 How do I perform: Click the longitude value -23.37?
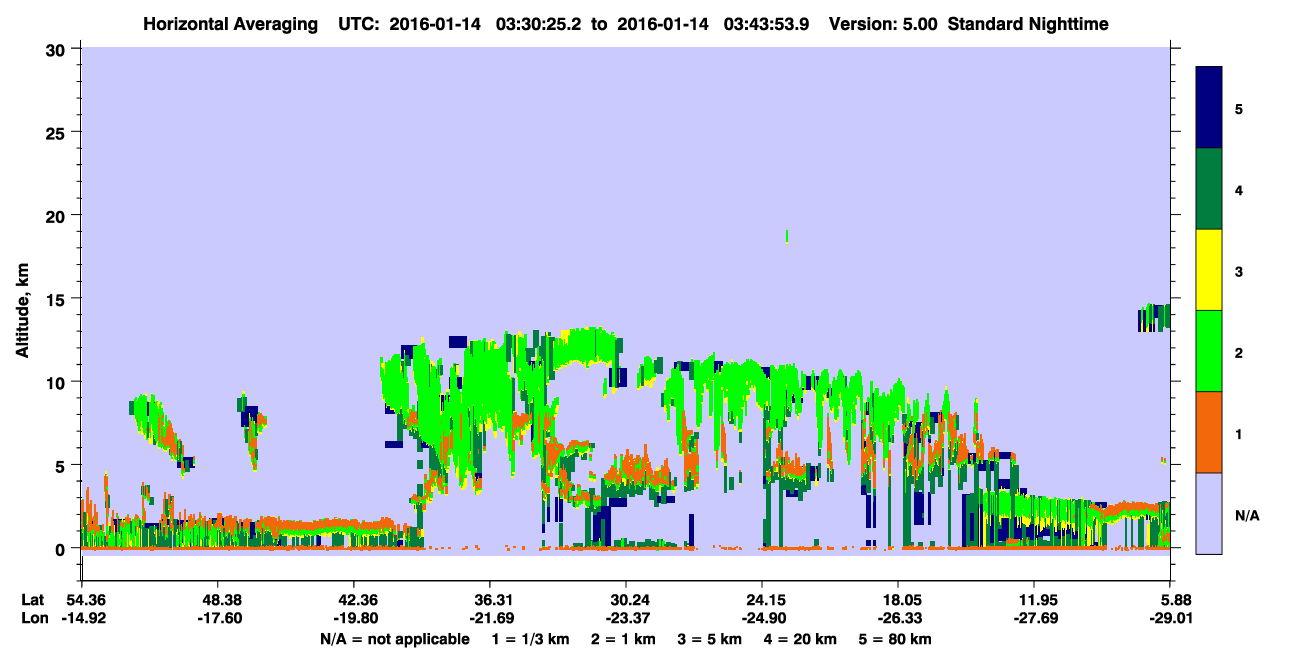(x=626, y=618)
